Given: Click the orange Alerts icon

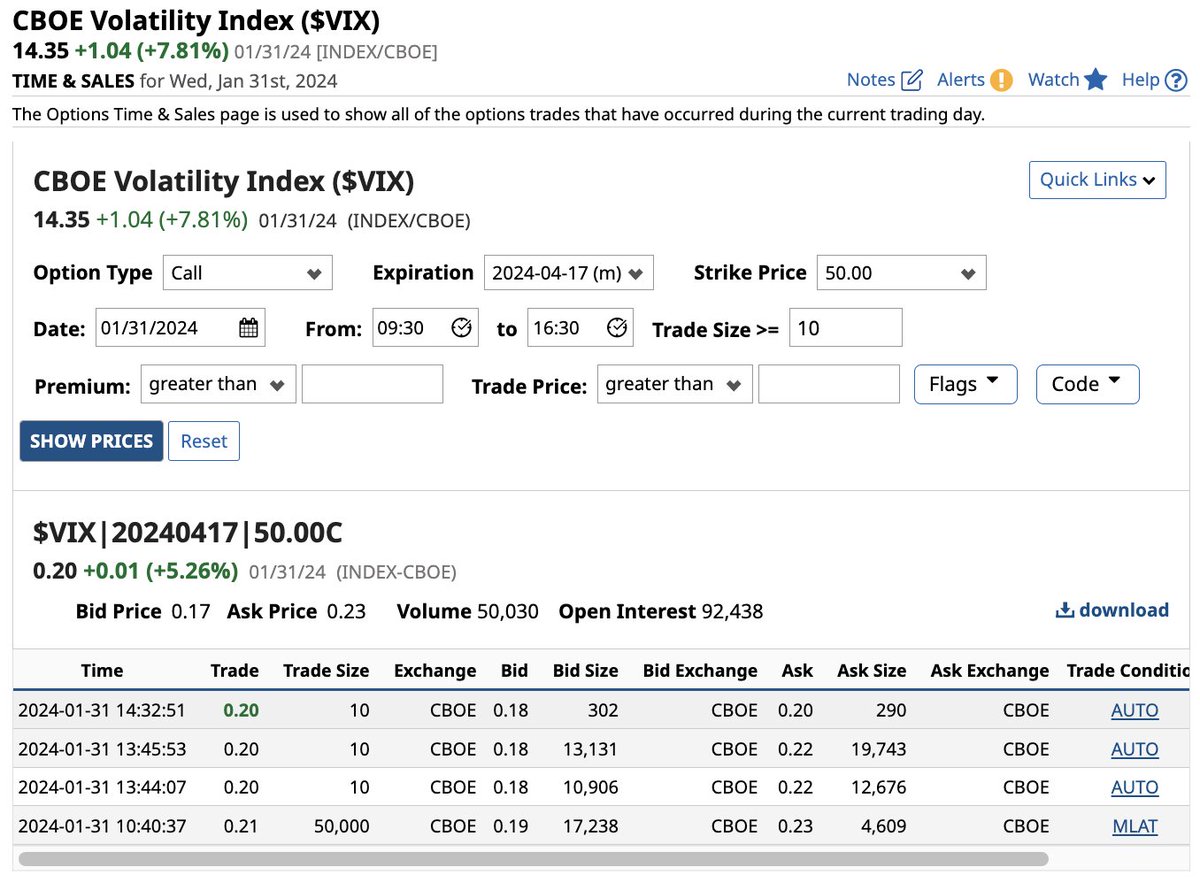Looking at the screenshot, I should click(1001, 79).
